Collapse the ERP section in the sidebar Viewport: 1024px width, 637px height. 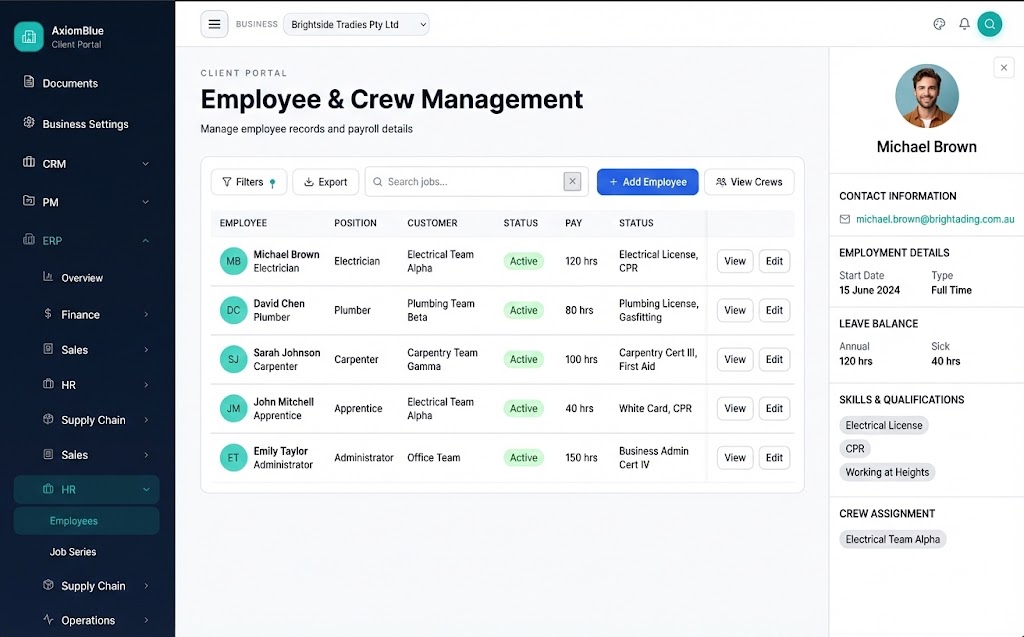point(144,240)
